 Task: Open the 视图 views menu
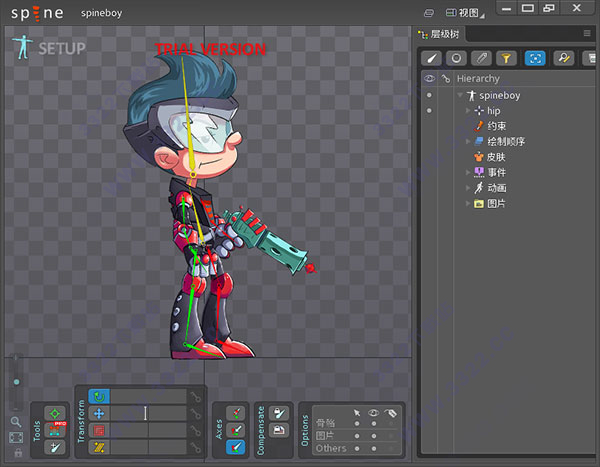pyautogui.click(x=467, y=13)
